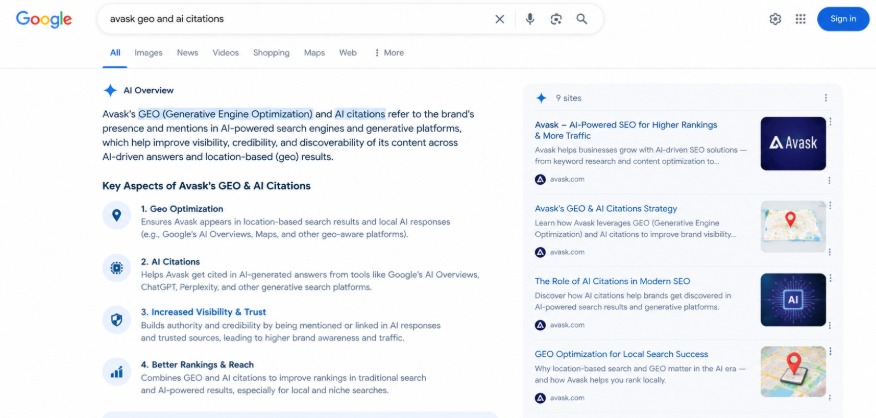Switch to the Images tab
Image resolution: width=876 pixels, height=418 pixels.
point(148,53)
